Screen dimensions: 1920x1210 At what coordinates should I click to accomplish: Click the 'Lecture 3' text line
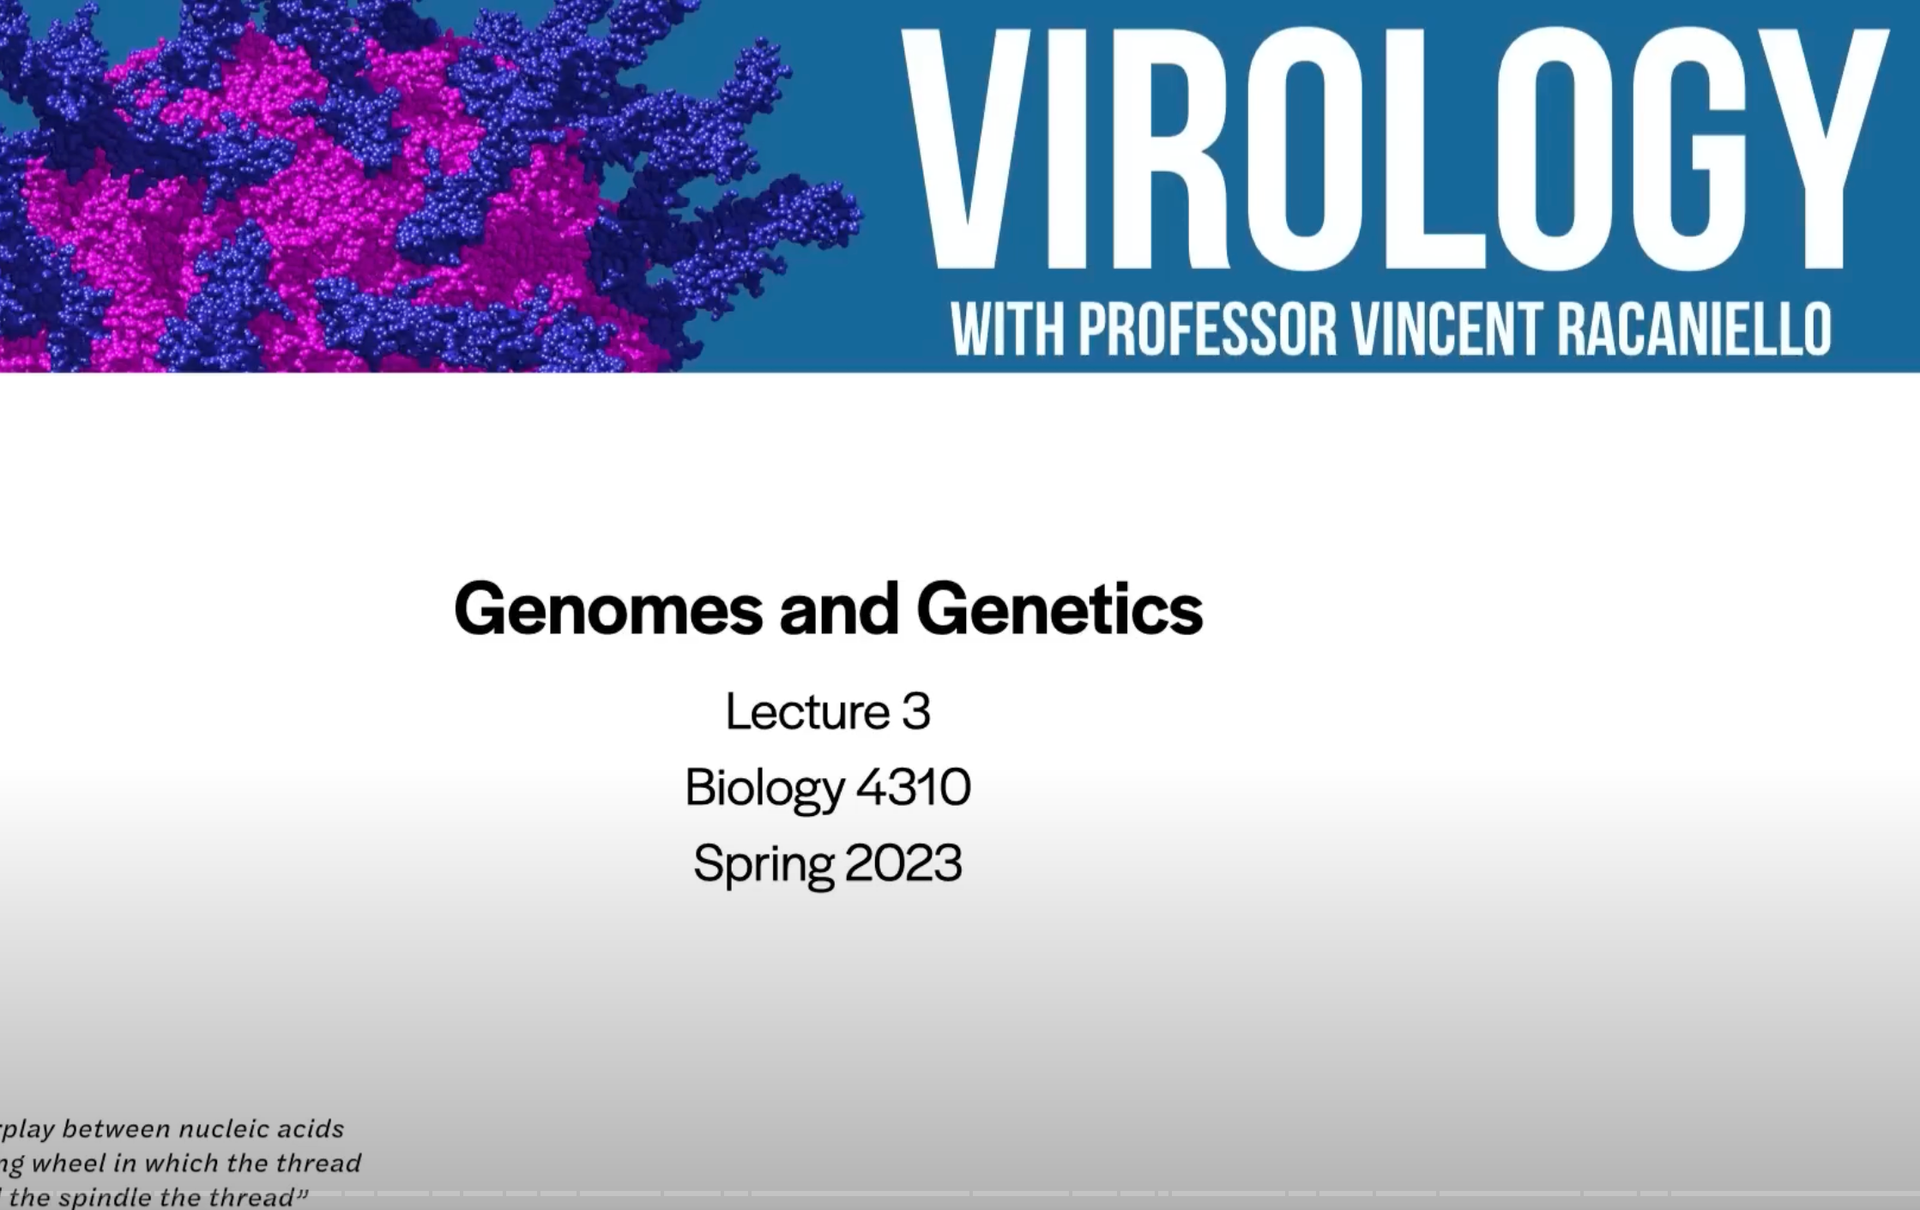click(x=828, y=712)
